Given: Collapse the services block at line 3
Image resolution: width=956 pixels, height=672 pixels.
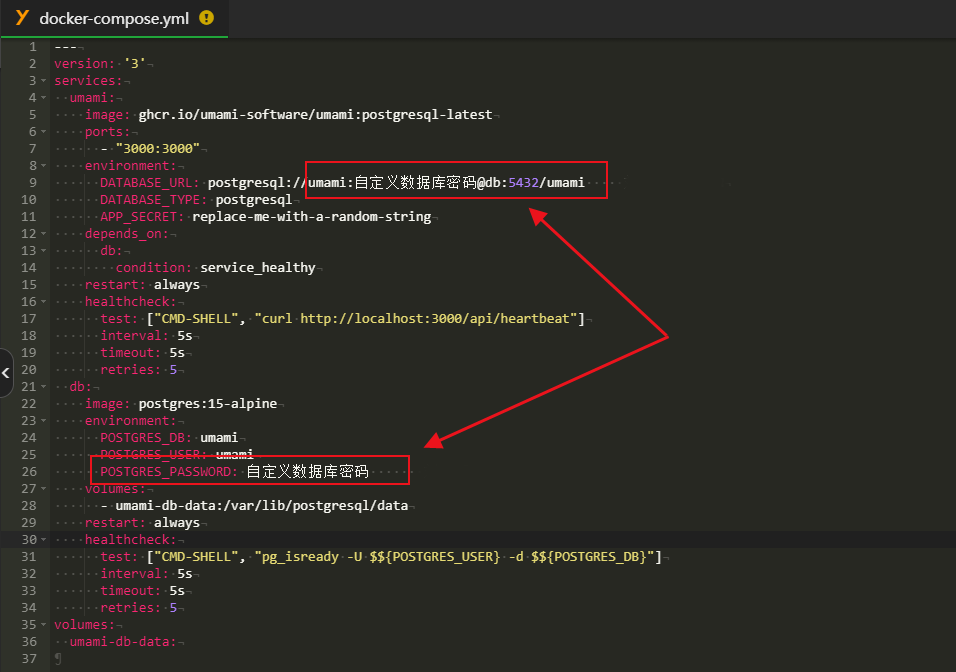Looking at the screenshot, I should [x=43, y=80].
